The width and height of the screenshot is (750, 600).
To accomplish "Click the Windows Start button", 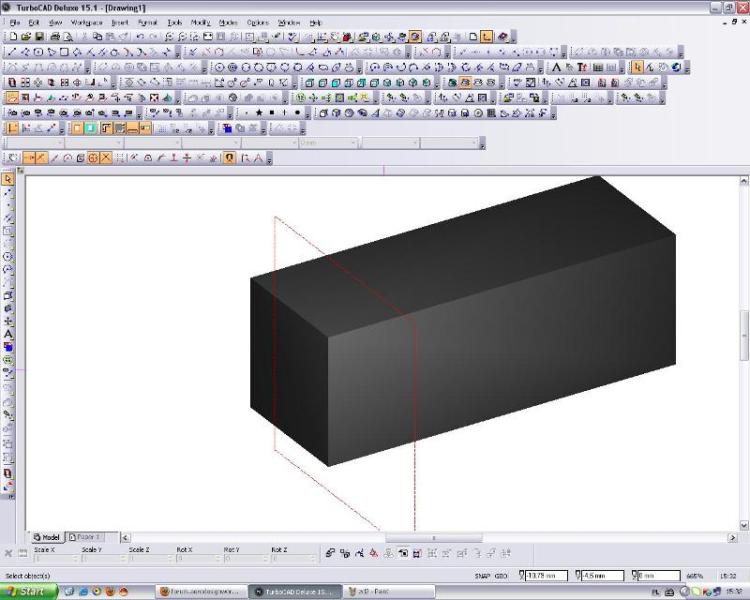I will coord(29,591).
